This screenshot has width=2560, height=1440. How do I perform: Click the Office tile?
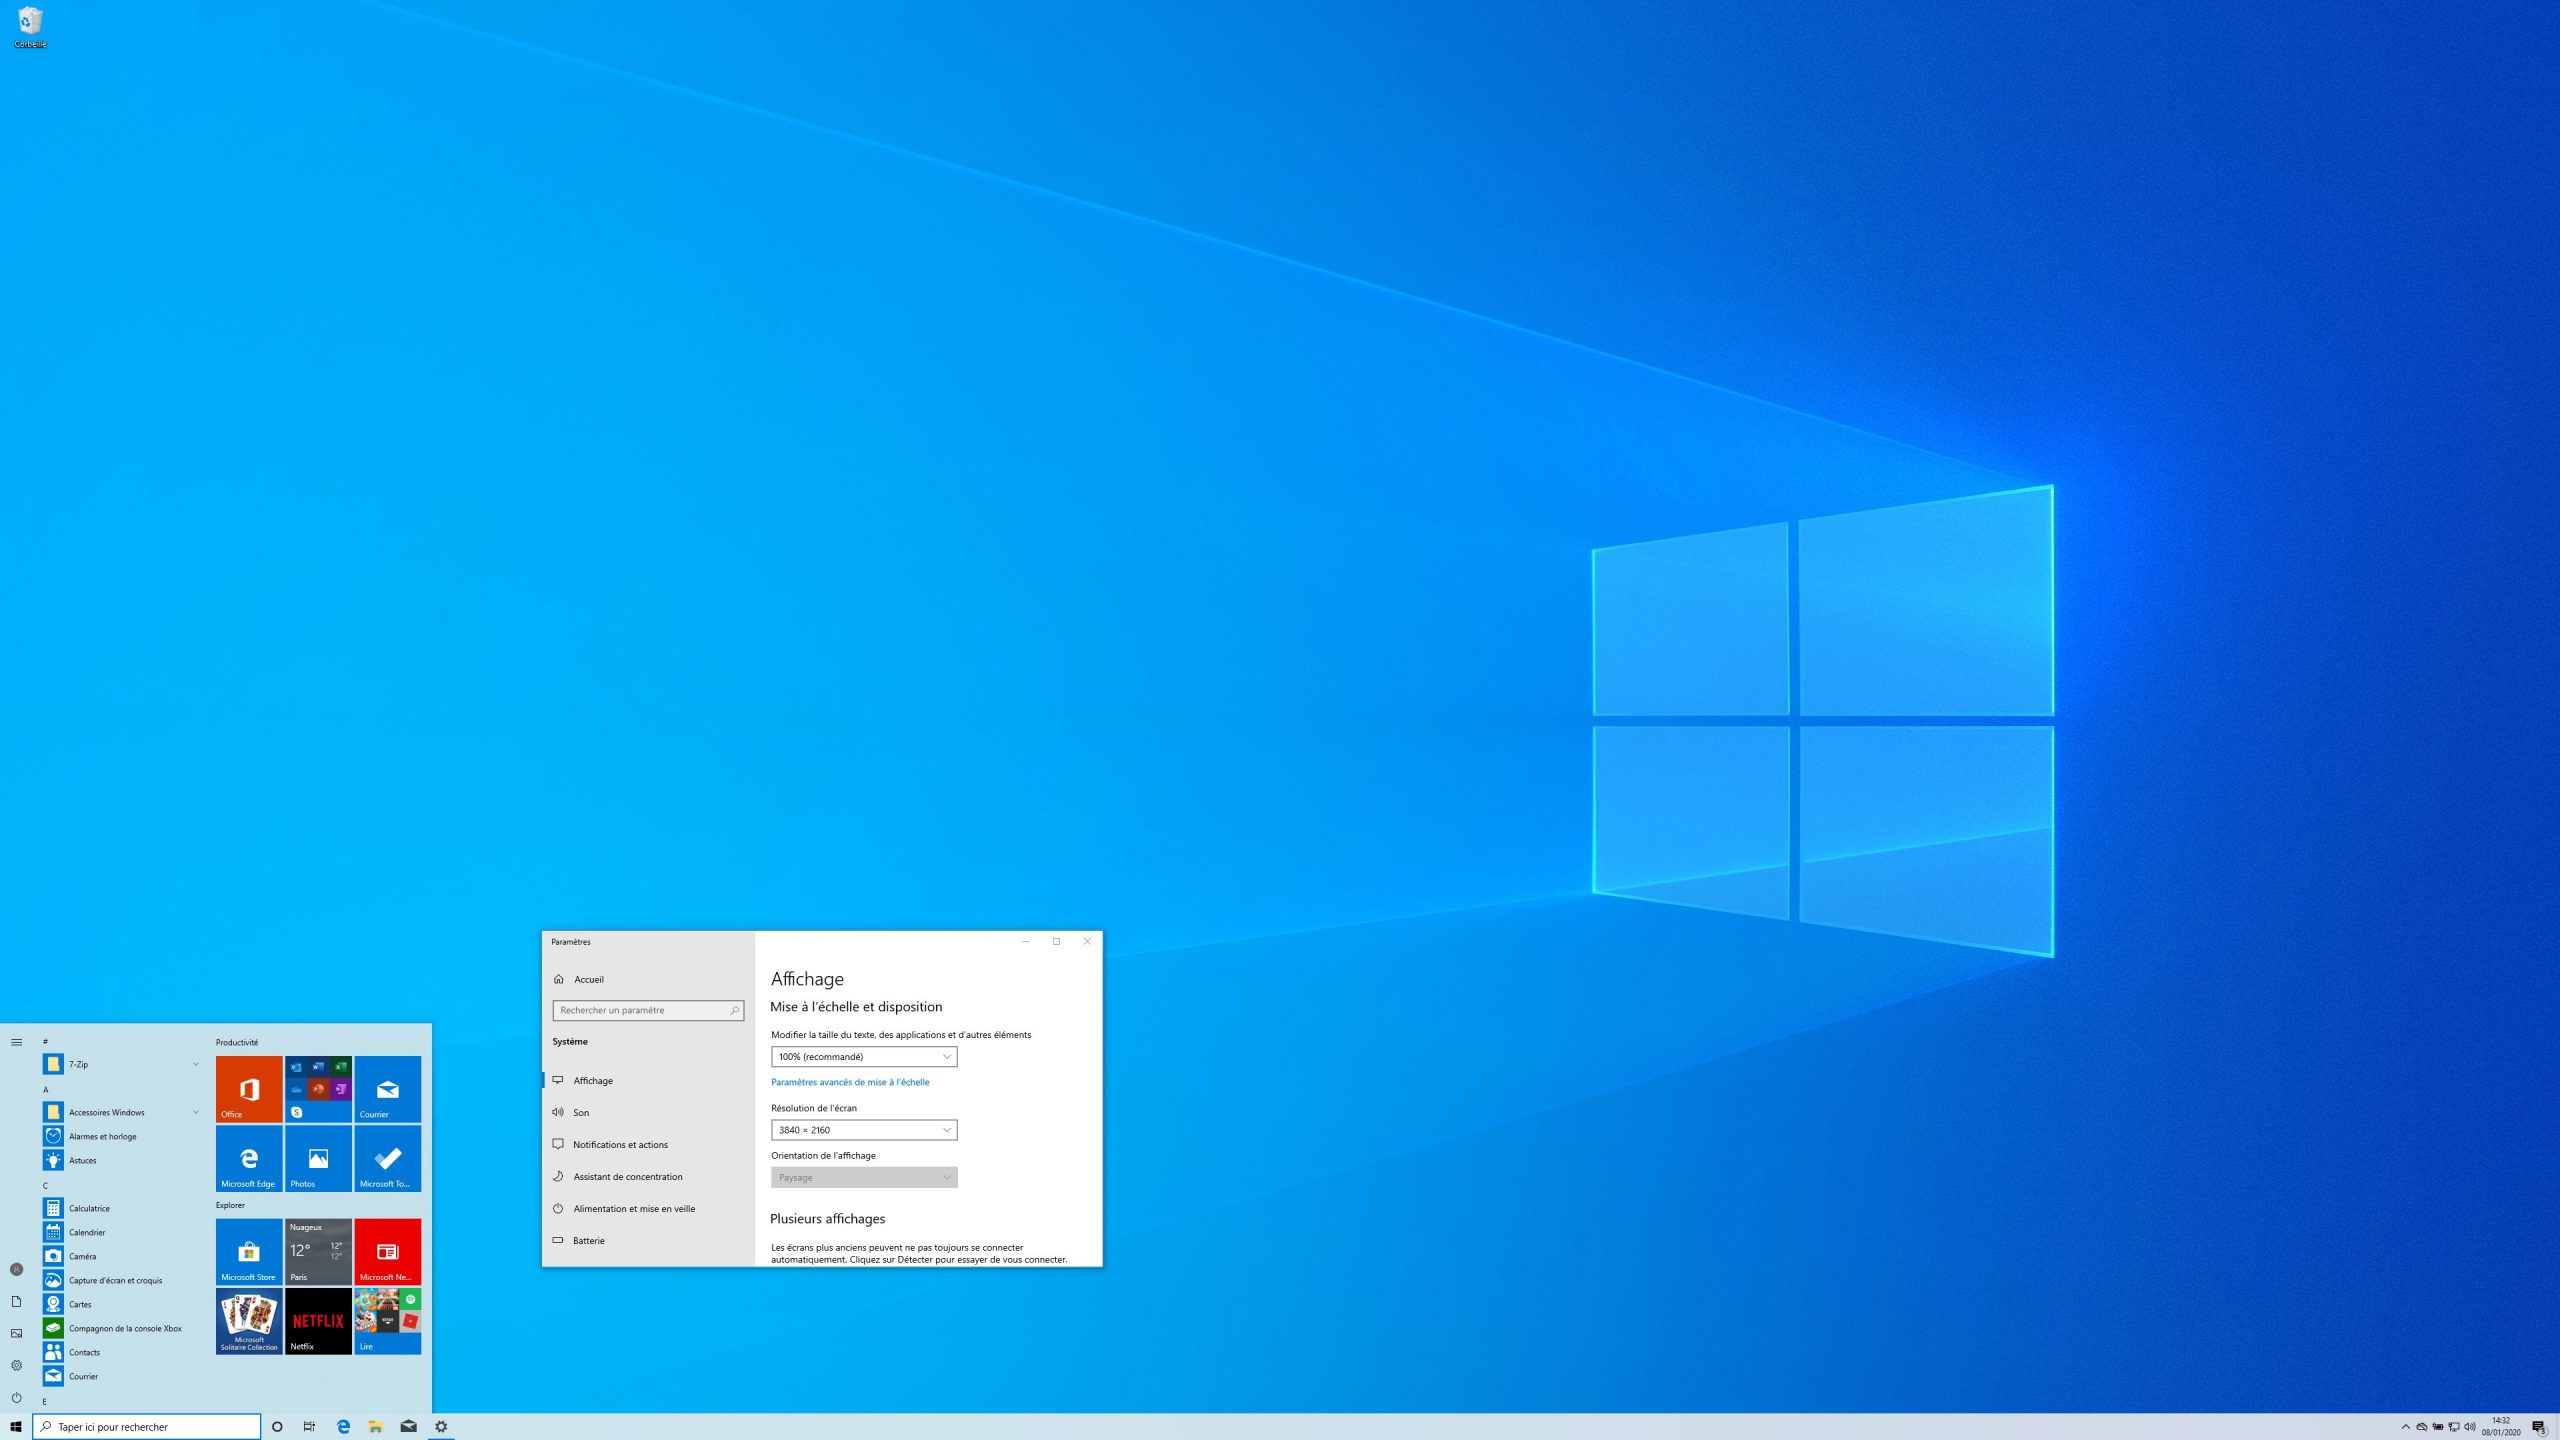pyautogui.click(x=249, y=1089)
